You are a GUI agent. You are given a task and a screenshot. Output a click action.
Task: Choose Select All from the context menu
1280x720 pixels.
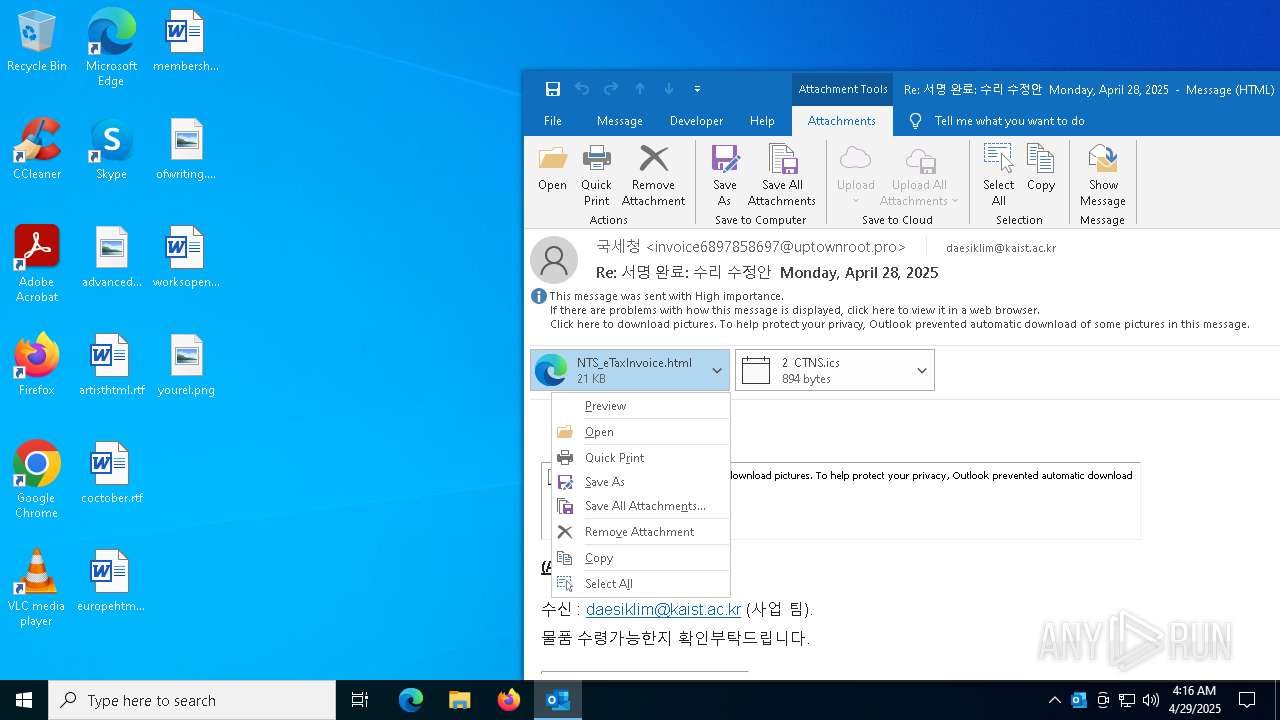point(641,584)
